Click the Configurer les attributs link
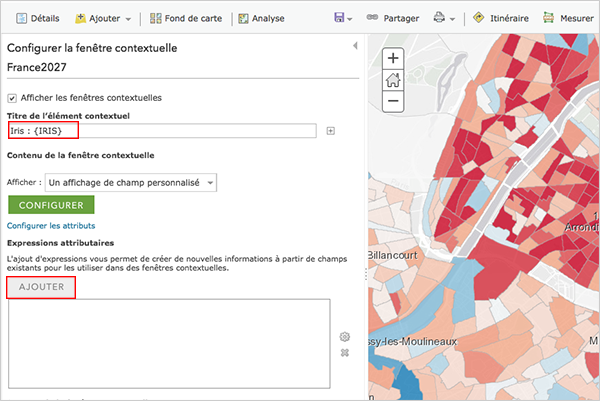The image size is (600, 401). (x=50, y=227)
